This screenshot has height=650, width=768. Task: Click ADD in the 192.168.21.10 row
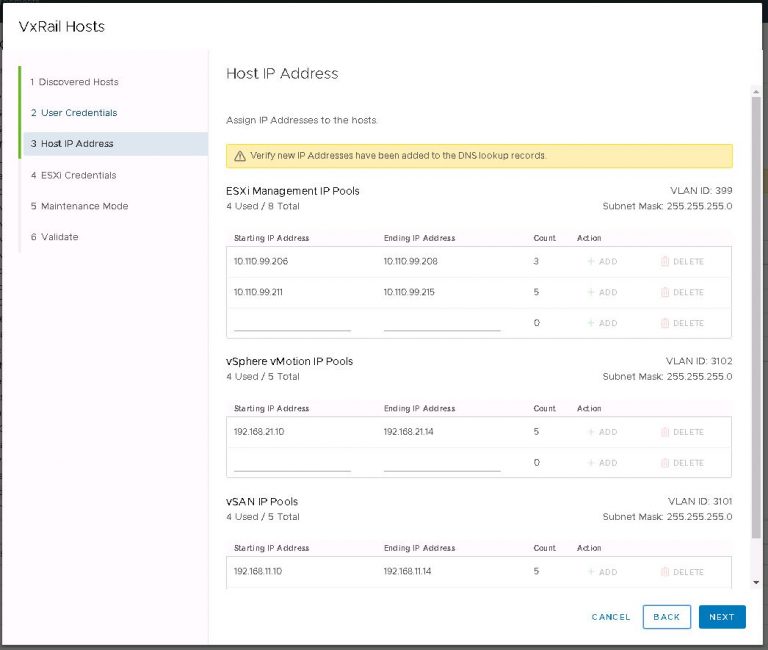click(602, 432)
